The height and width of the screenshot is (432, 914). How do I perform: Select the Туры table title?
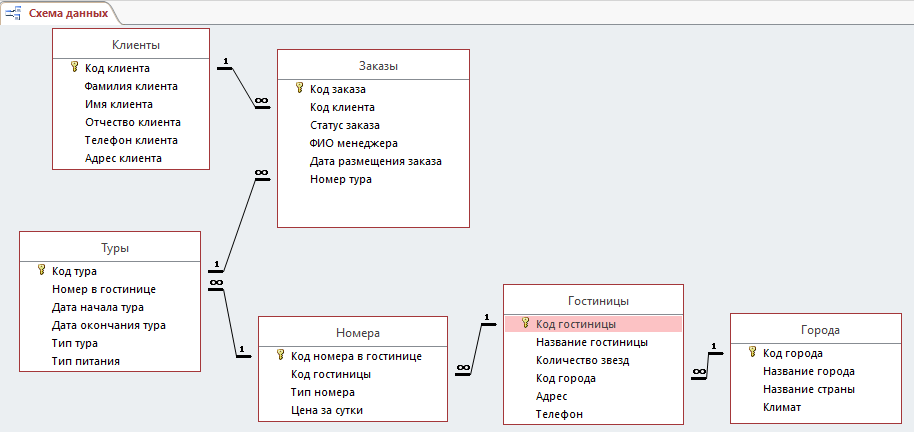[115, 248]
